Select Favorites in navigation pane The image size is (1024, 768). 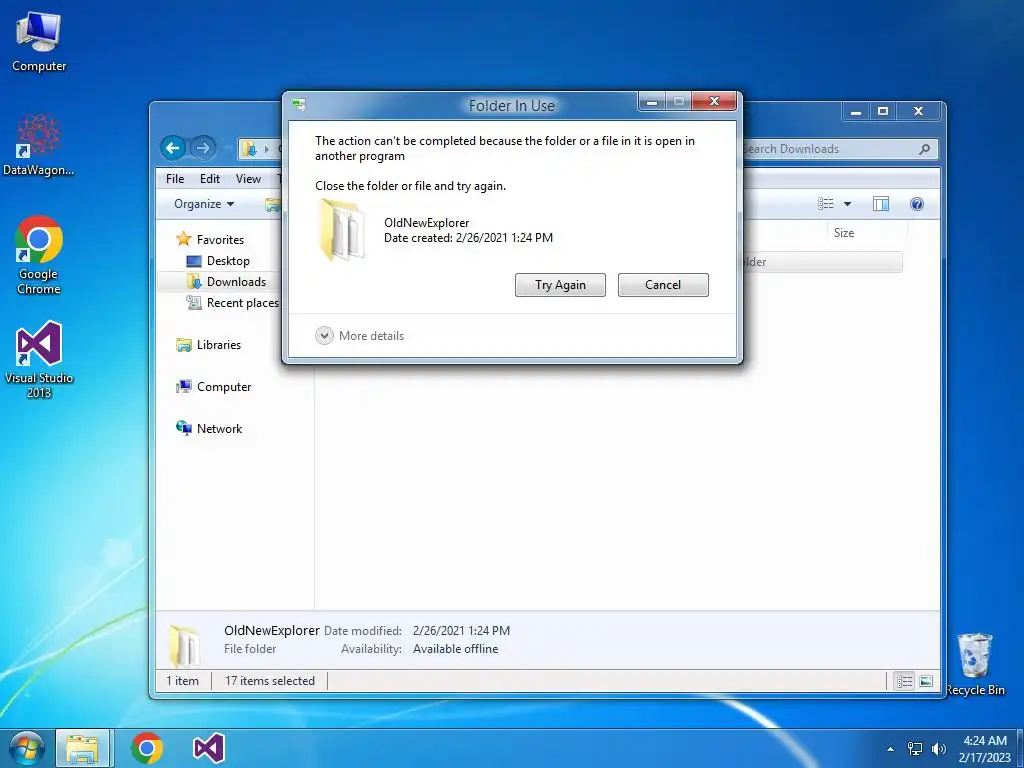220,240
